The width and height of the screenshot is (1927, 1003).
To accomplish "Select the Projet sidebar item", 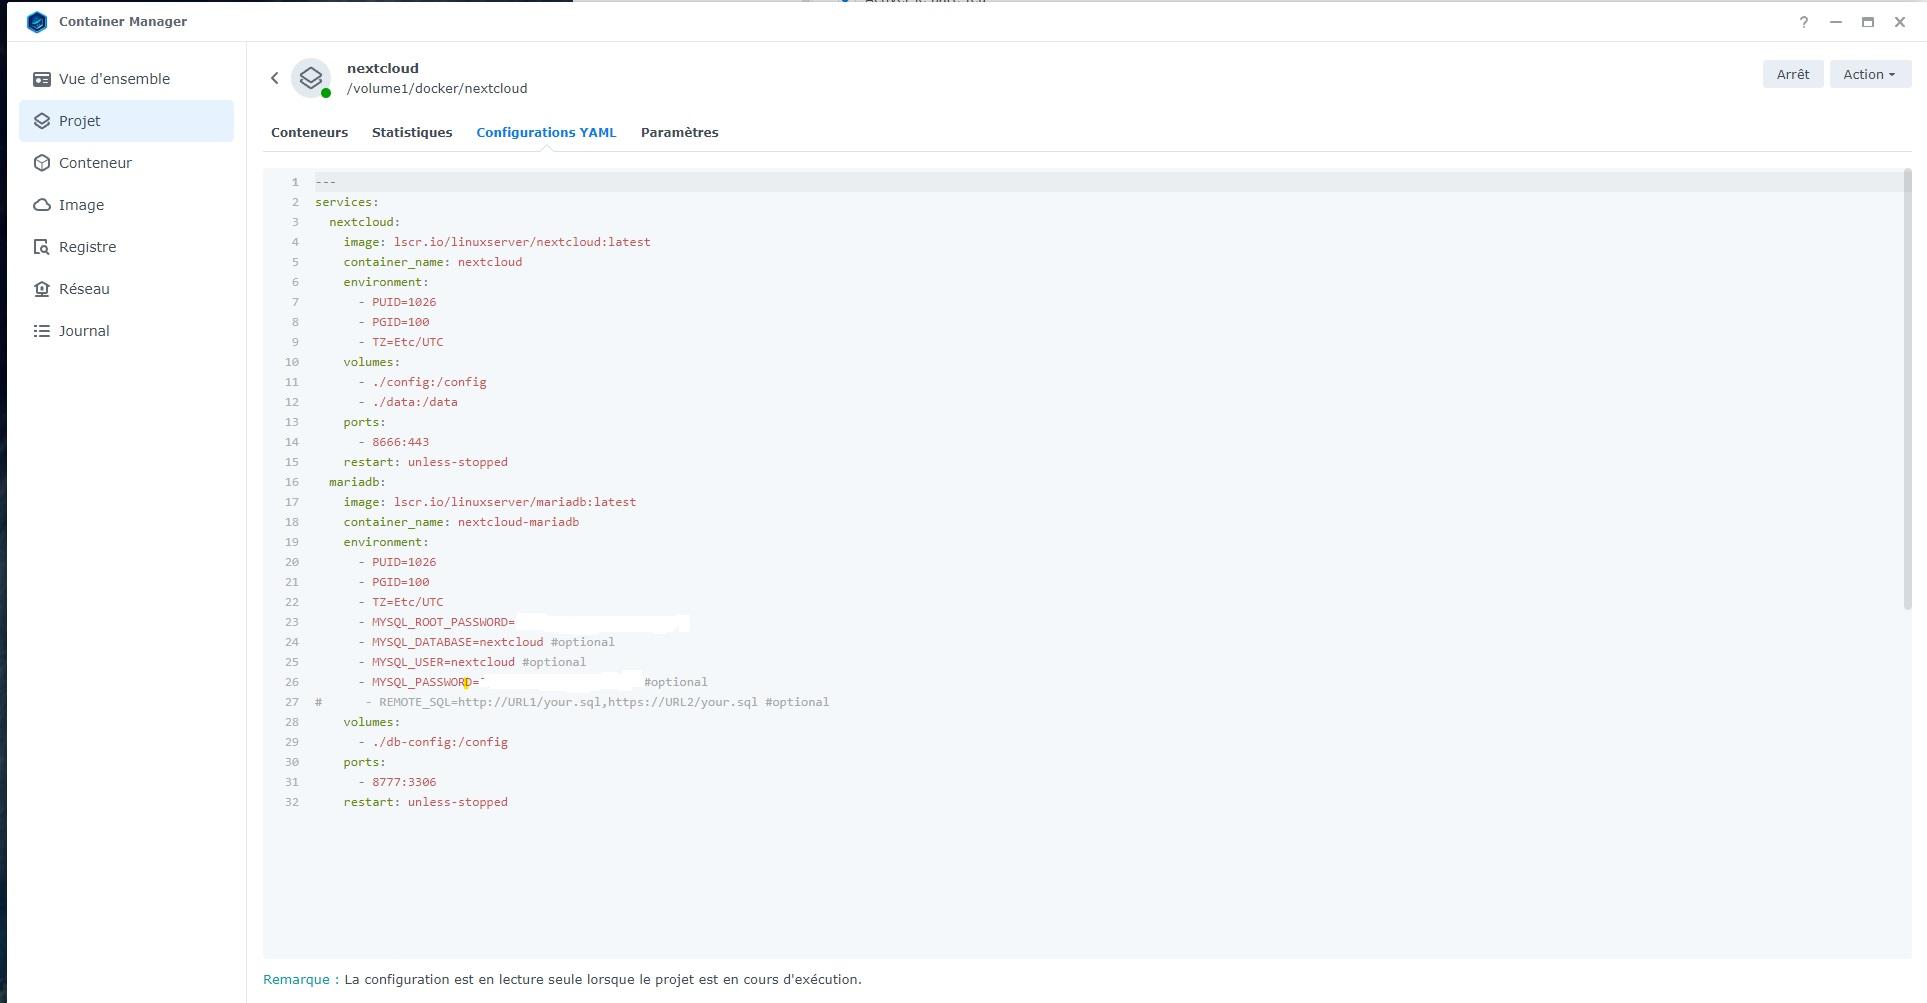I will click(126, 121).
